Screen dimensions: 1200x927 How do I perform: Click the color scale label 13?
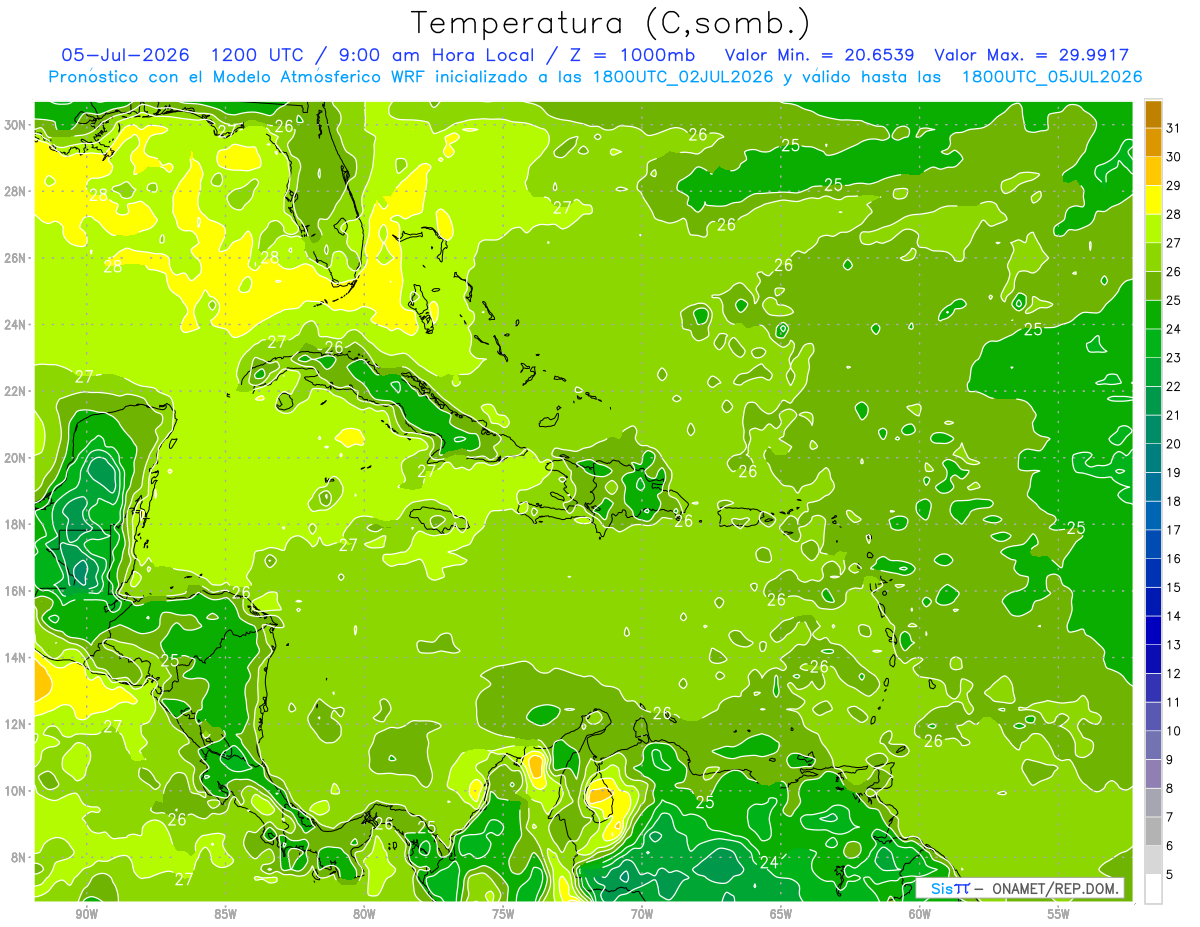1175,645
